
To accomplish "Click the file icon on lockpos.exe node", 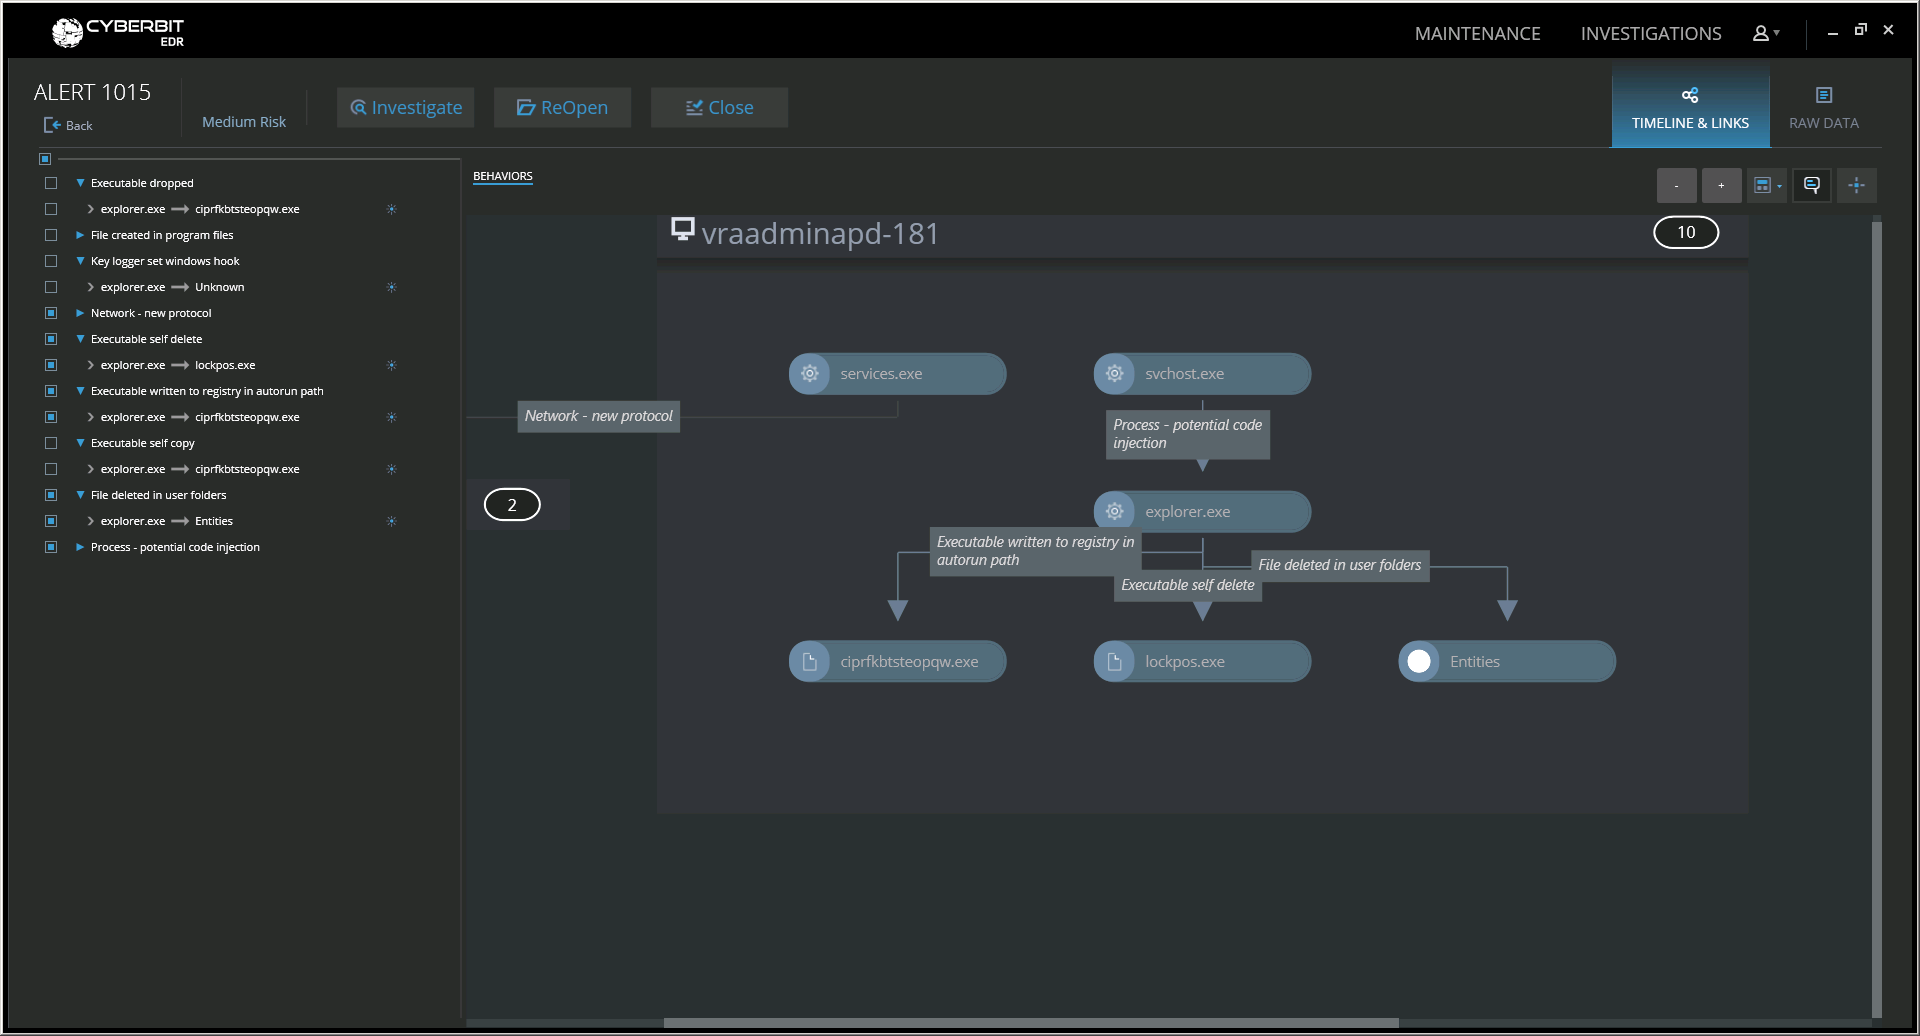I will [x=1114, y=660].
